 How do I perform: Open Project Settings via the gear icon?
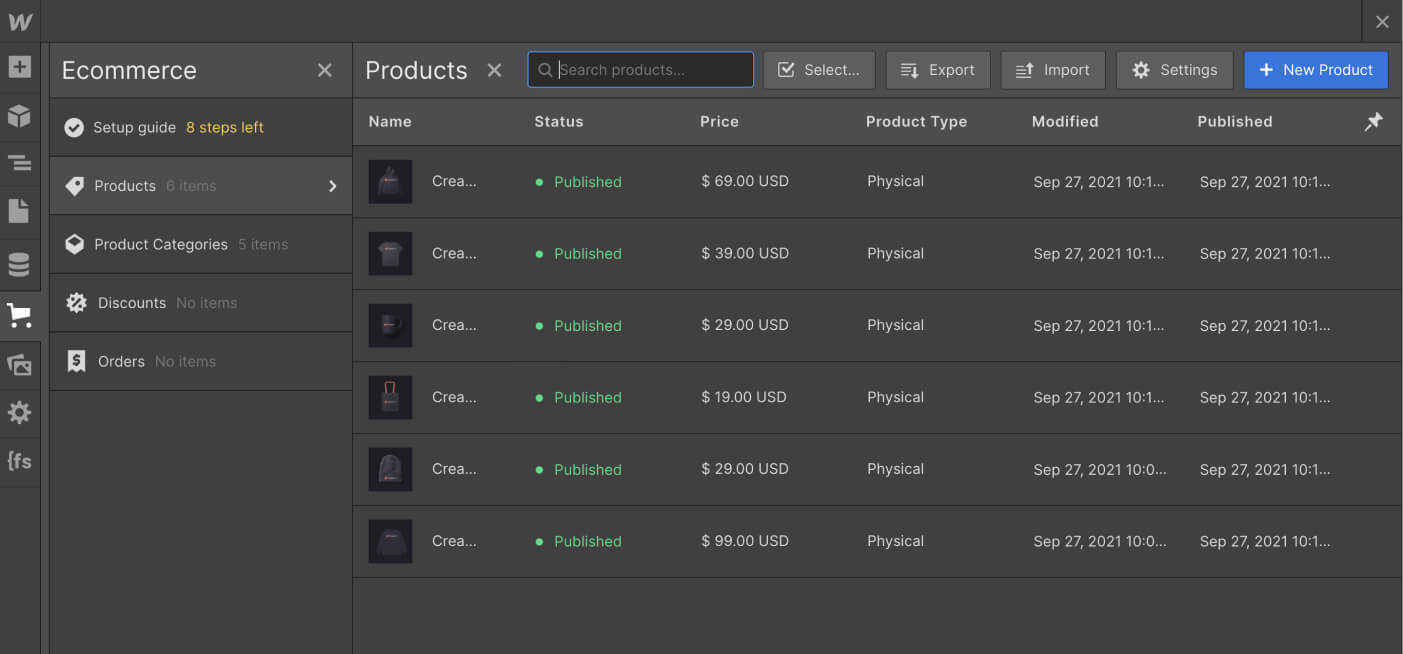coord(20,412)
